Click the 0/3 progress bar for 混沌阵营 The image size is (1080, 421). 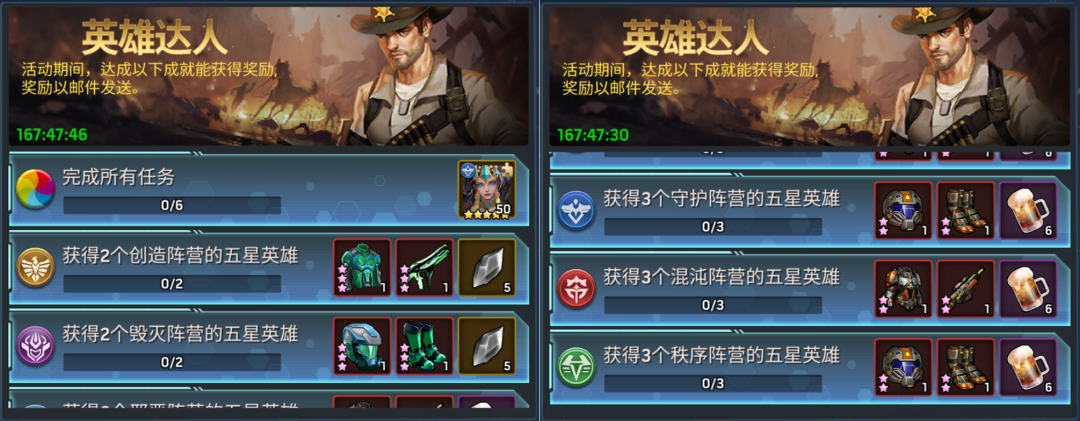tap(713, 305)
